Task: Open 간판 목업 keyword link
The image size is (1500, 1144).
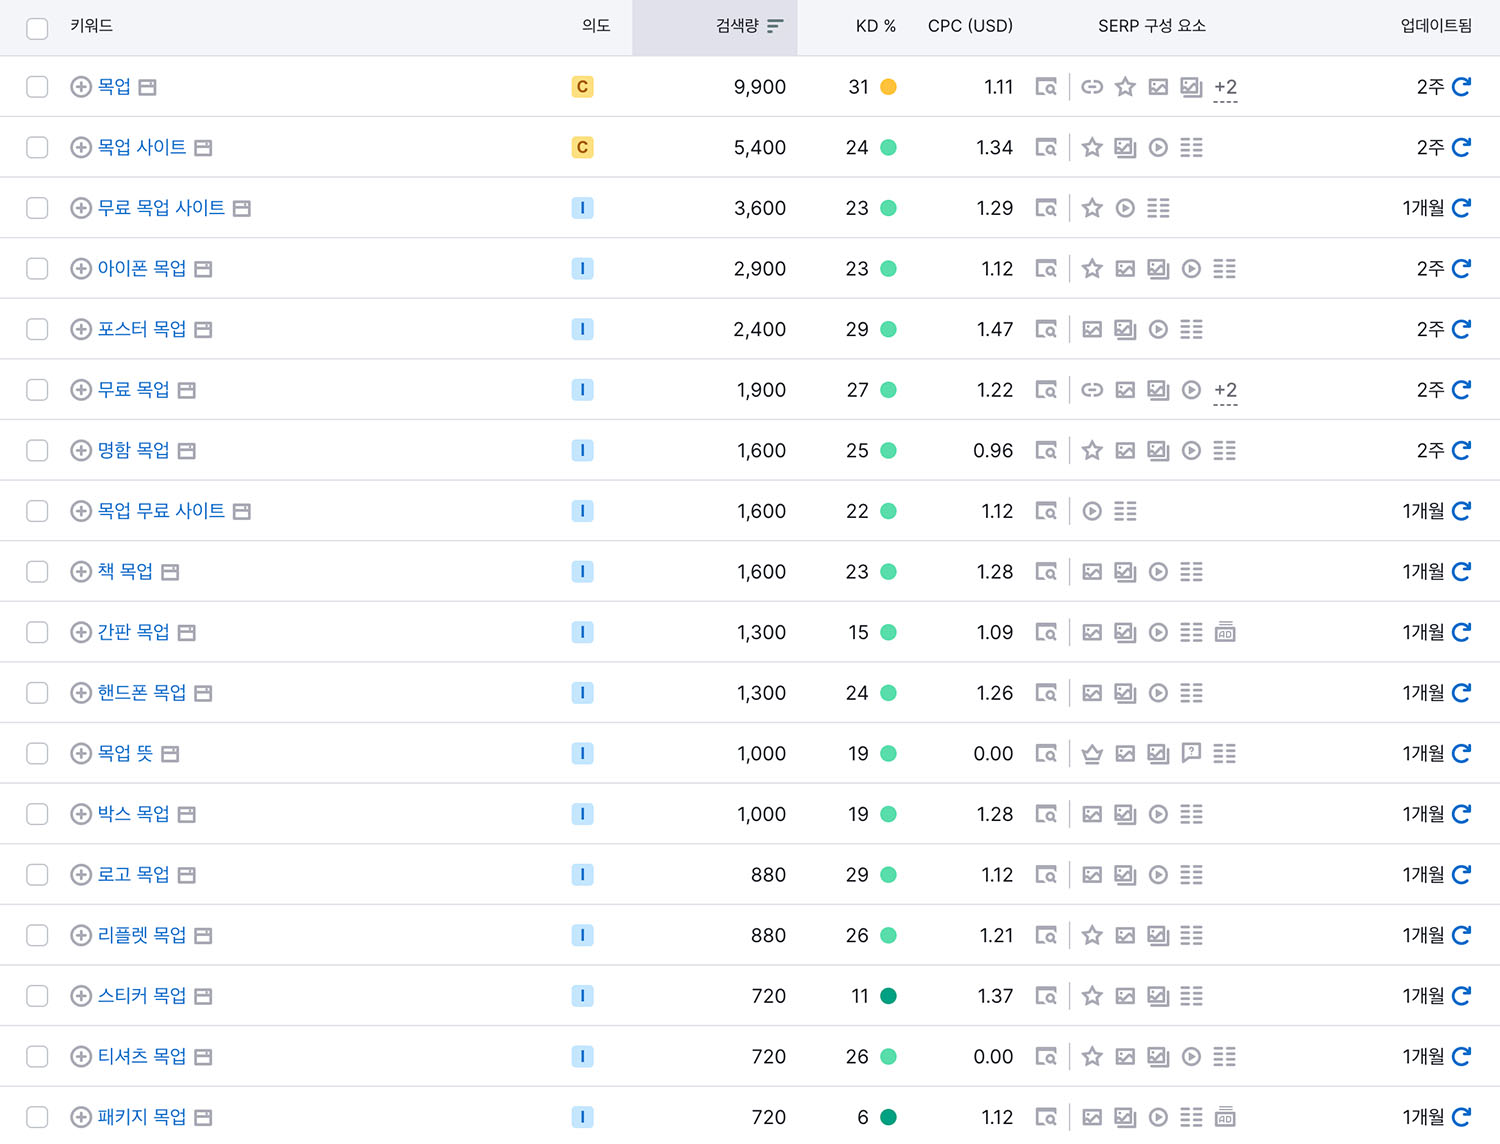Action: (x=133, y=632)
